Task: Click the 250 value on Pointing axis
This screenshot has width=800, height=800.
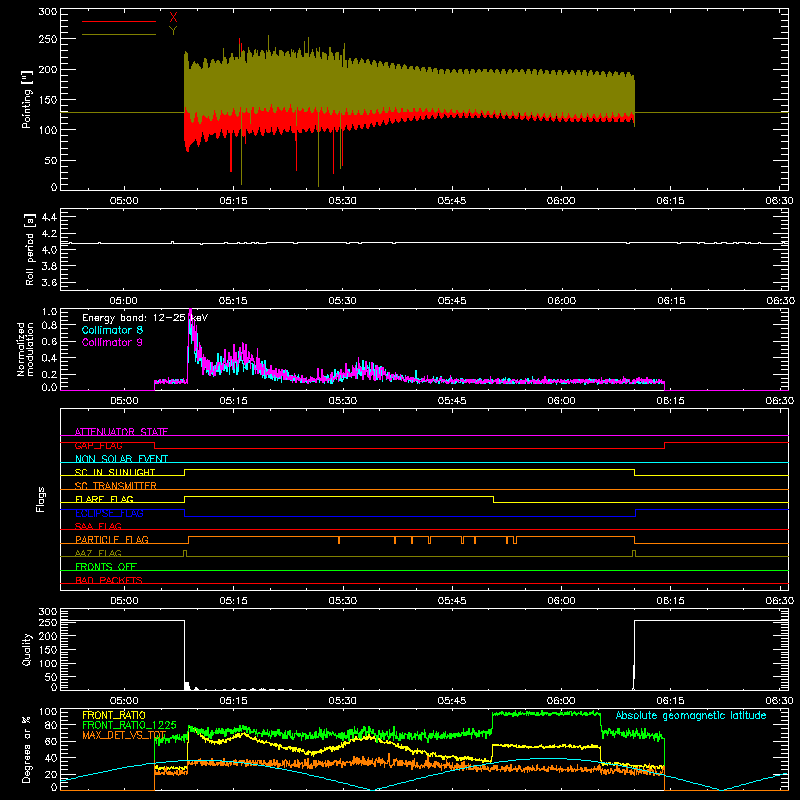Action: 47,39
